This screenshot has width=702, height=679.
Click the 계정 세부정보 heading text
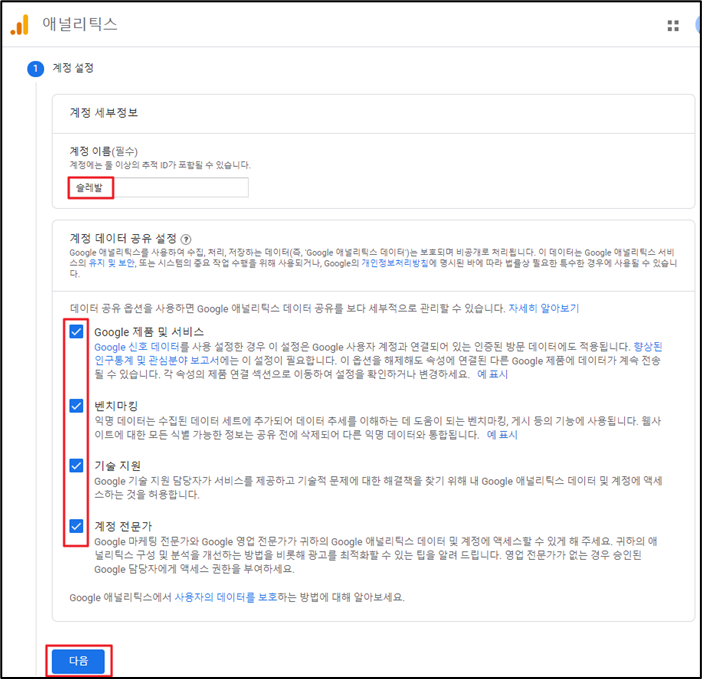click(103, 112)
